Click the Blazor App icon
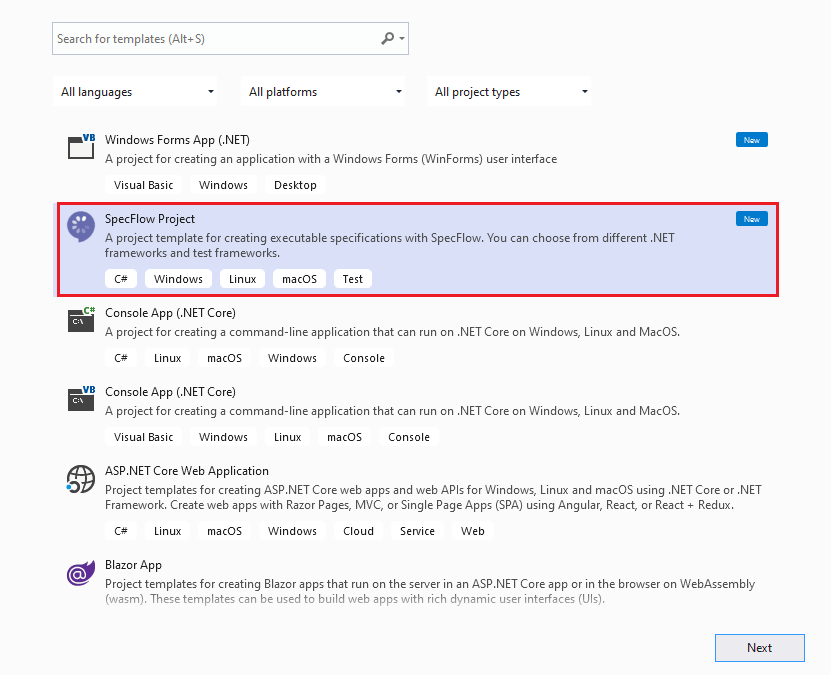 [81, 573]
